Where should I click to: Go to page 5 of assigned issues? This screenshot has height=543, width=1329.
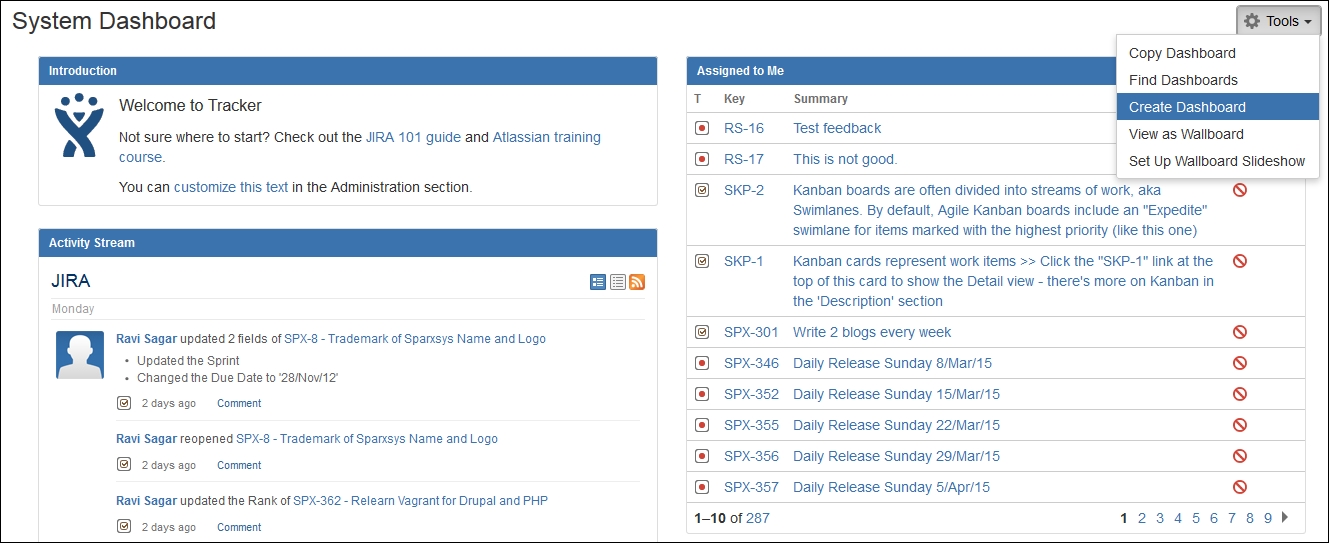1196,518
